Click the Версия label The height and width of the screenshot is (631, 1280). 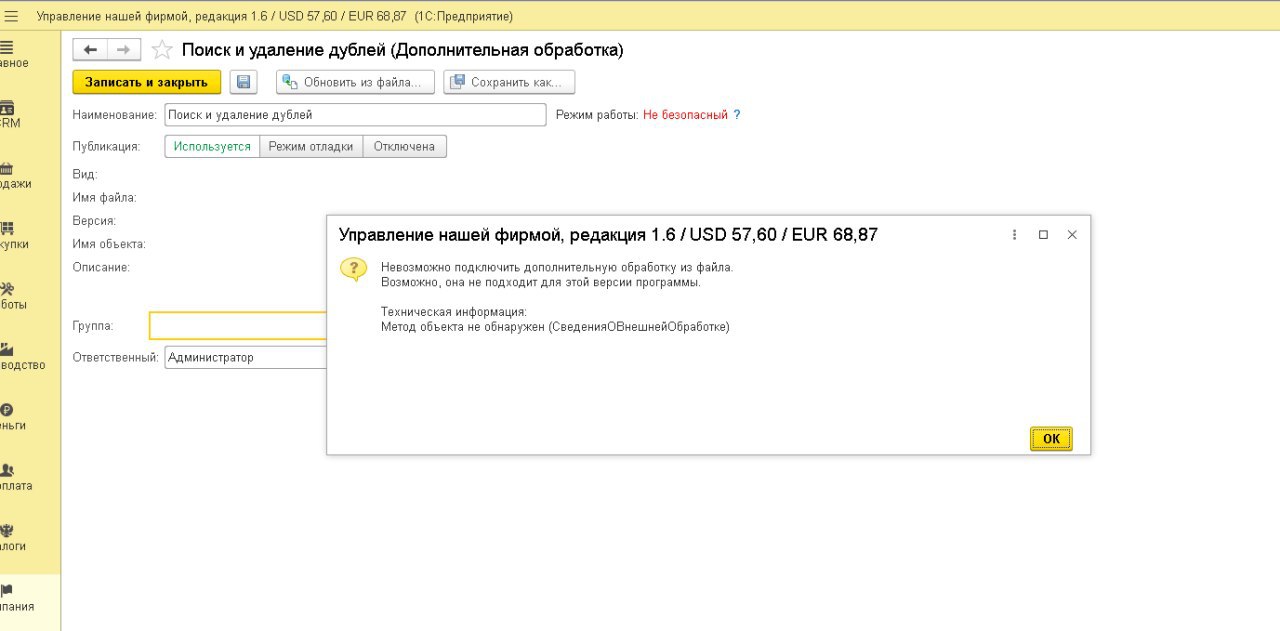click(x=94, y=221)
